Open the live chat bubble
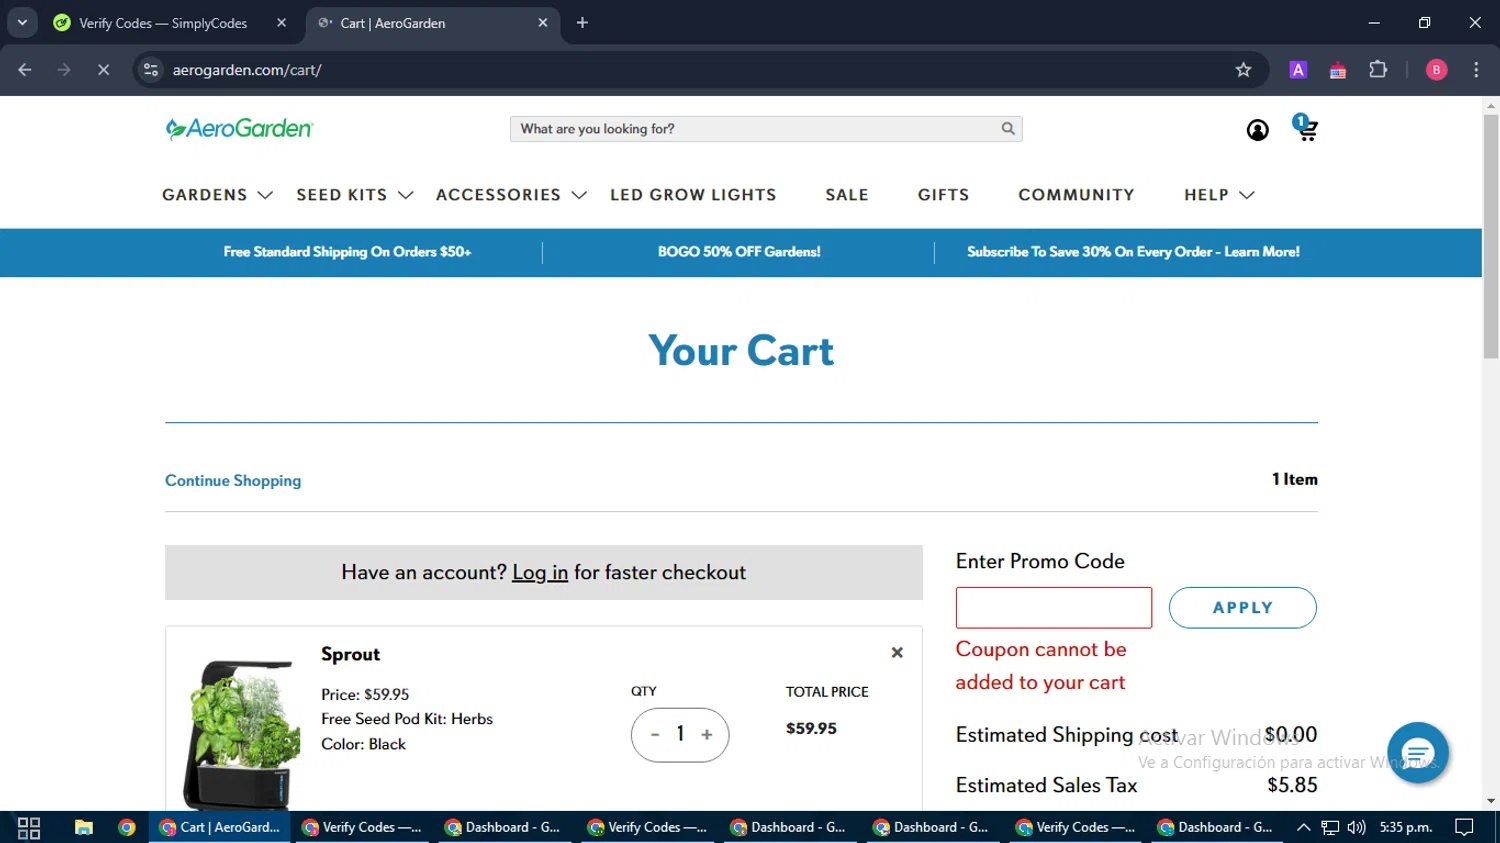The height and width of the screenshot is (843, 1500). (x=1417, y=752)
